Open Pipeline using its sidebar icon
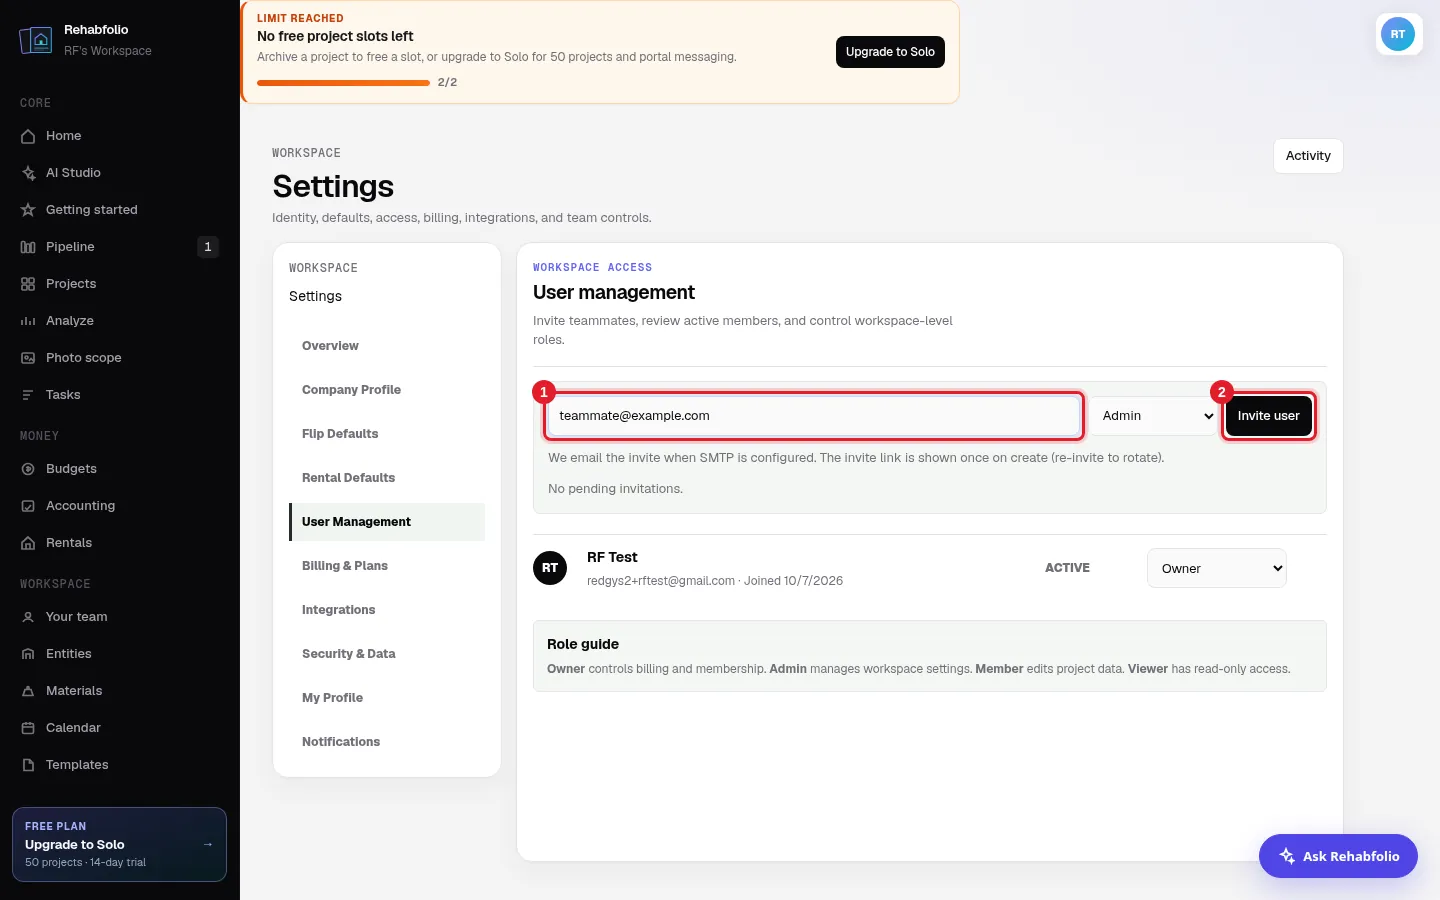Viewport: 1440px width, 900px height. [28, 247]
